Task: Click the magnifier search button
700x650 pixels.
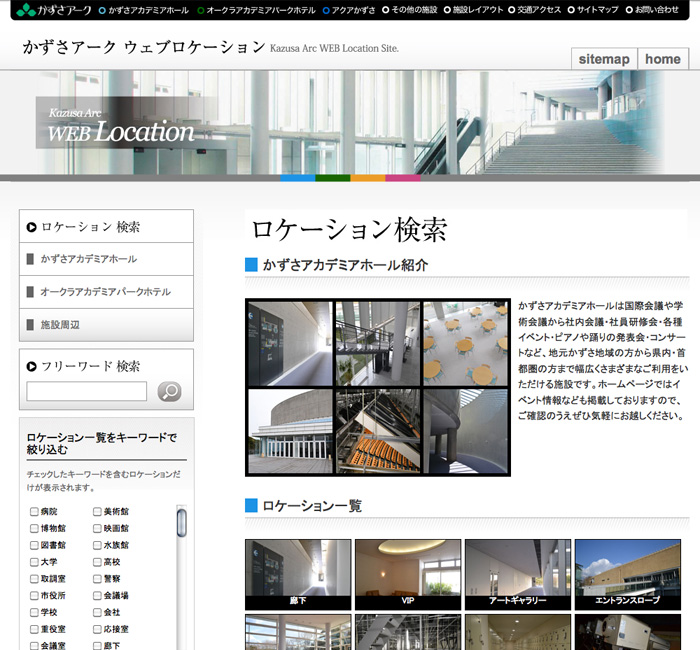Action: [169, 392]
